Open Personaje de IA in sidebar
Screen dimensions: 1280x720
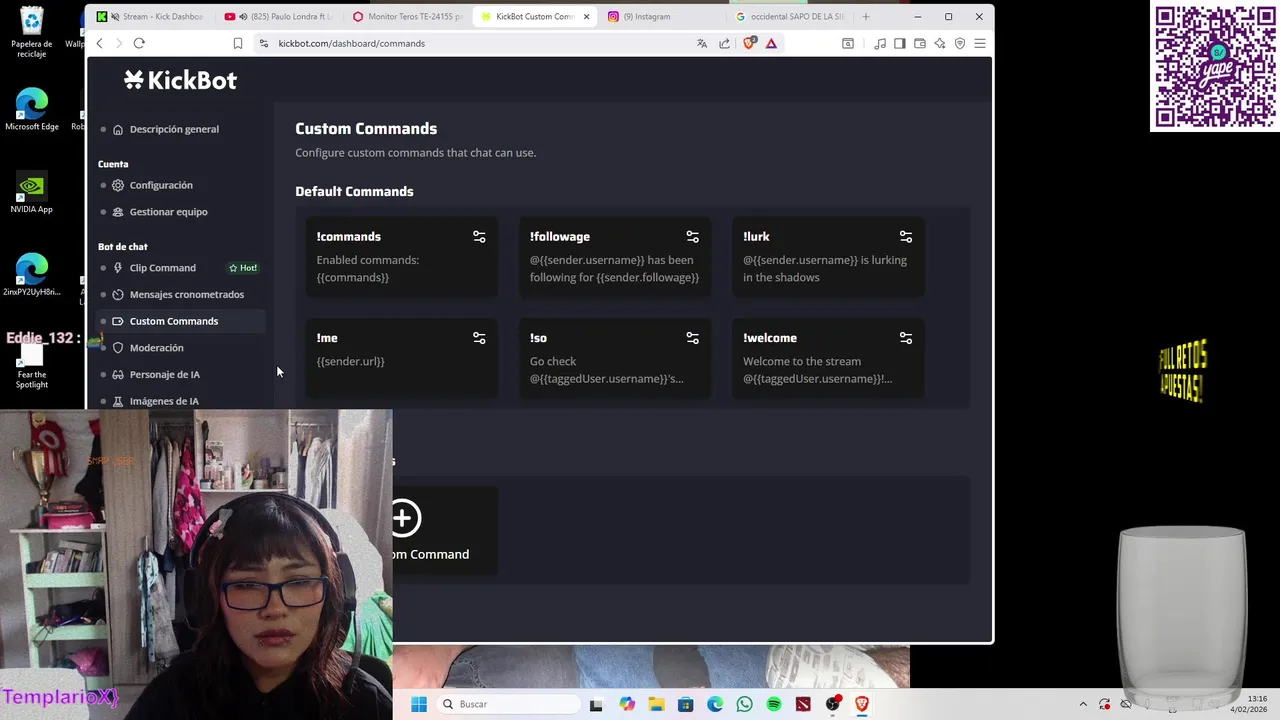point(164,375)
